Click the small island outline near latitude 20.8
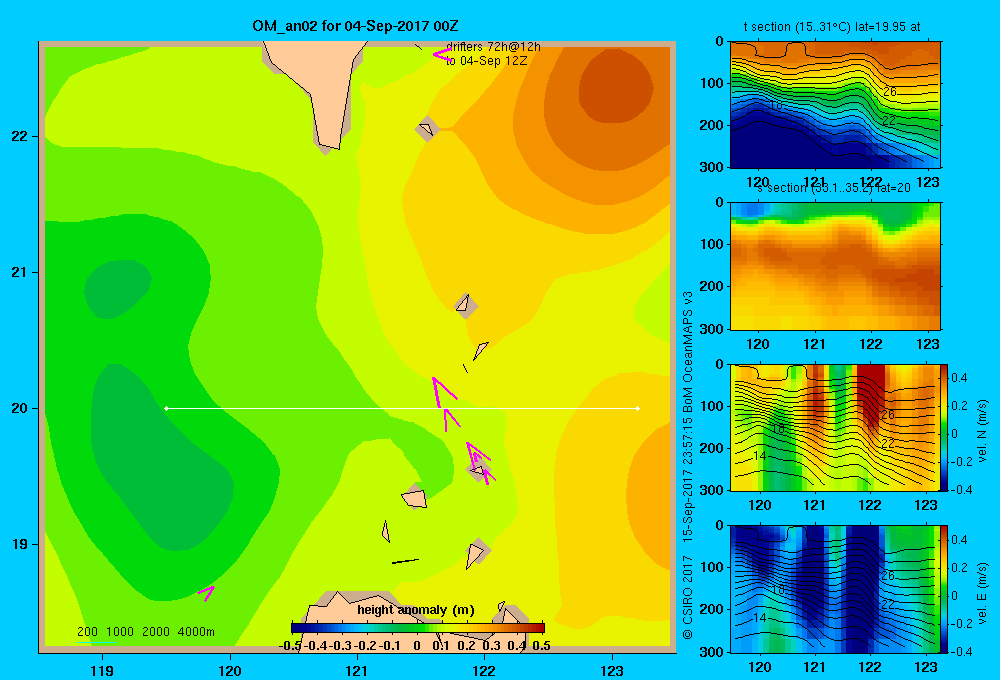The height and width of the screenshot is (680, 1000). tap(464, 304)
